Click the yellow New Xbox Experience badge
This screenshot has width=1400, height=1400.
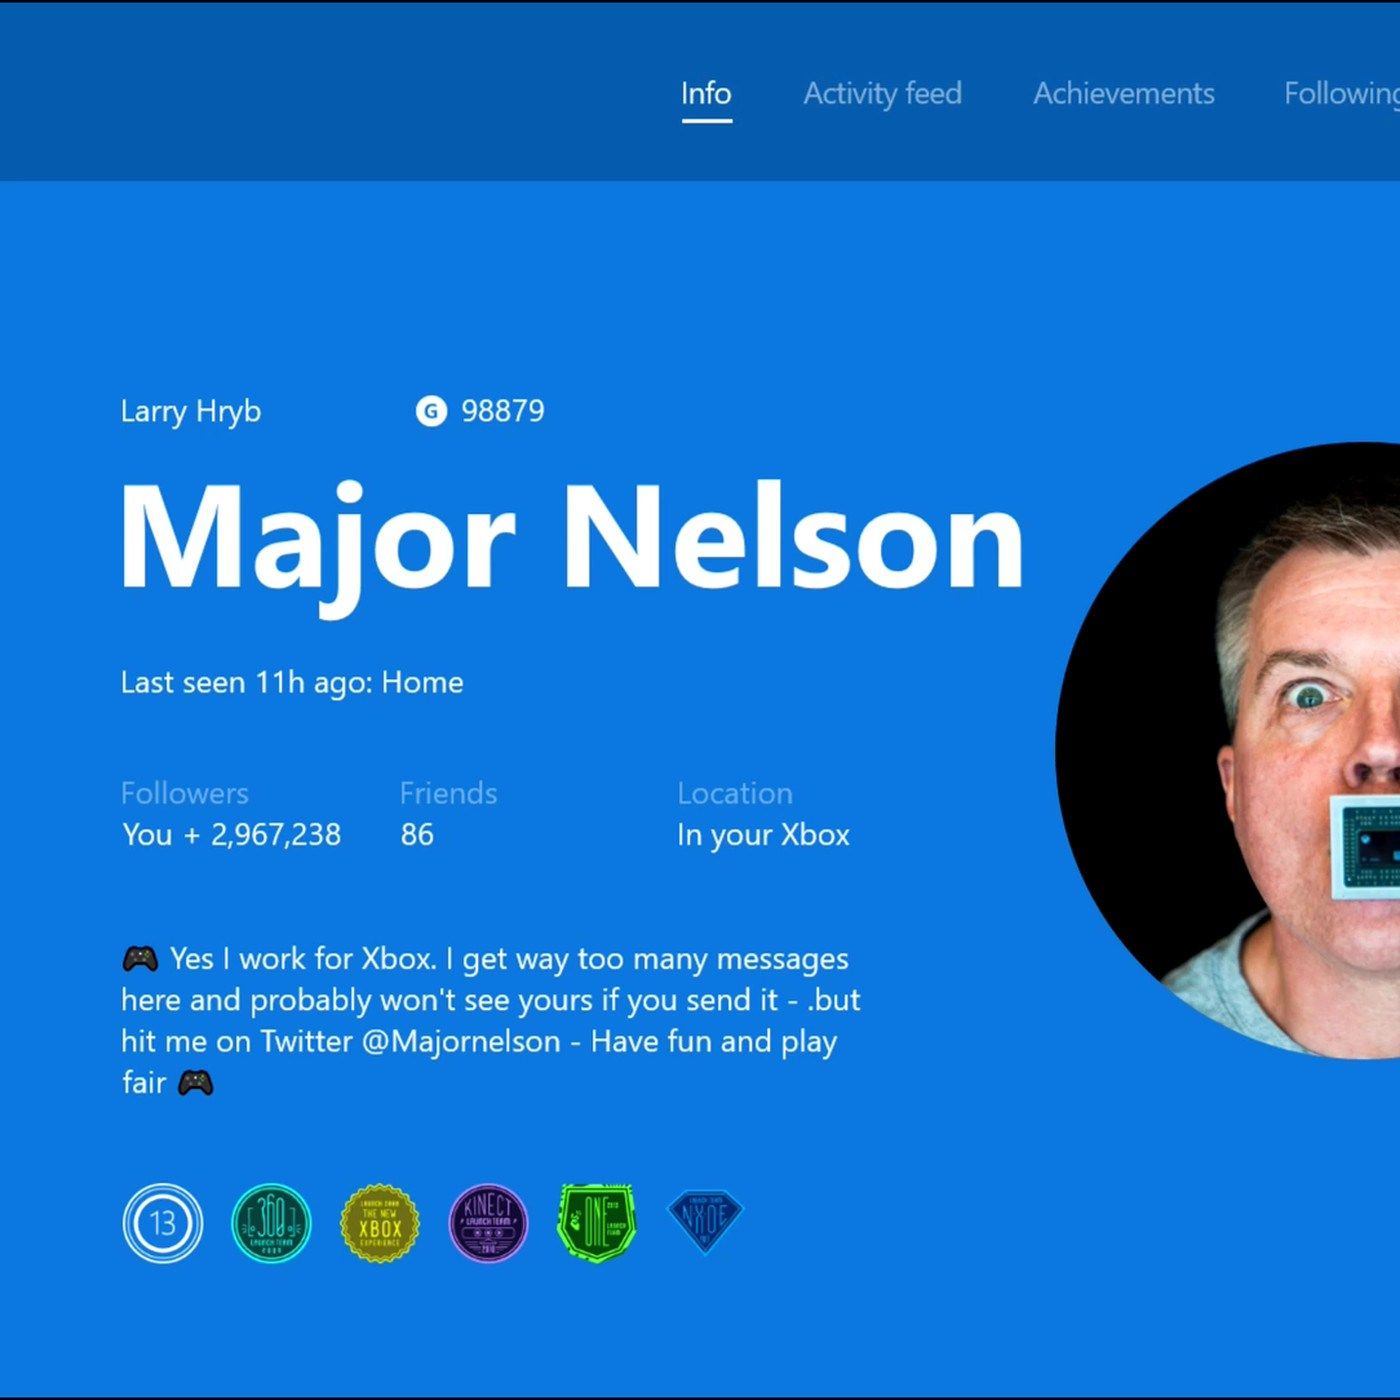coord(379,1223)
